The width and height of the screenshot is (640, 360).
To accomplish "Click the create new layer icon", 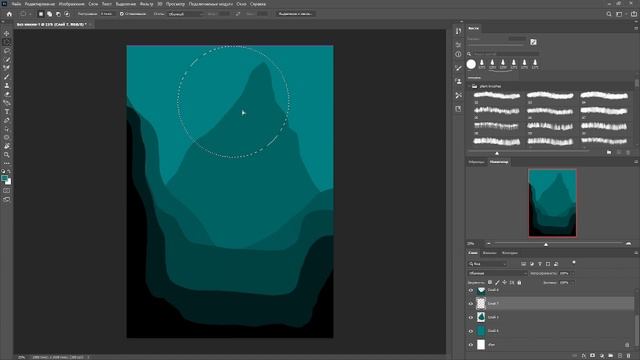I will [620, 356].
